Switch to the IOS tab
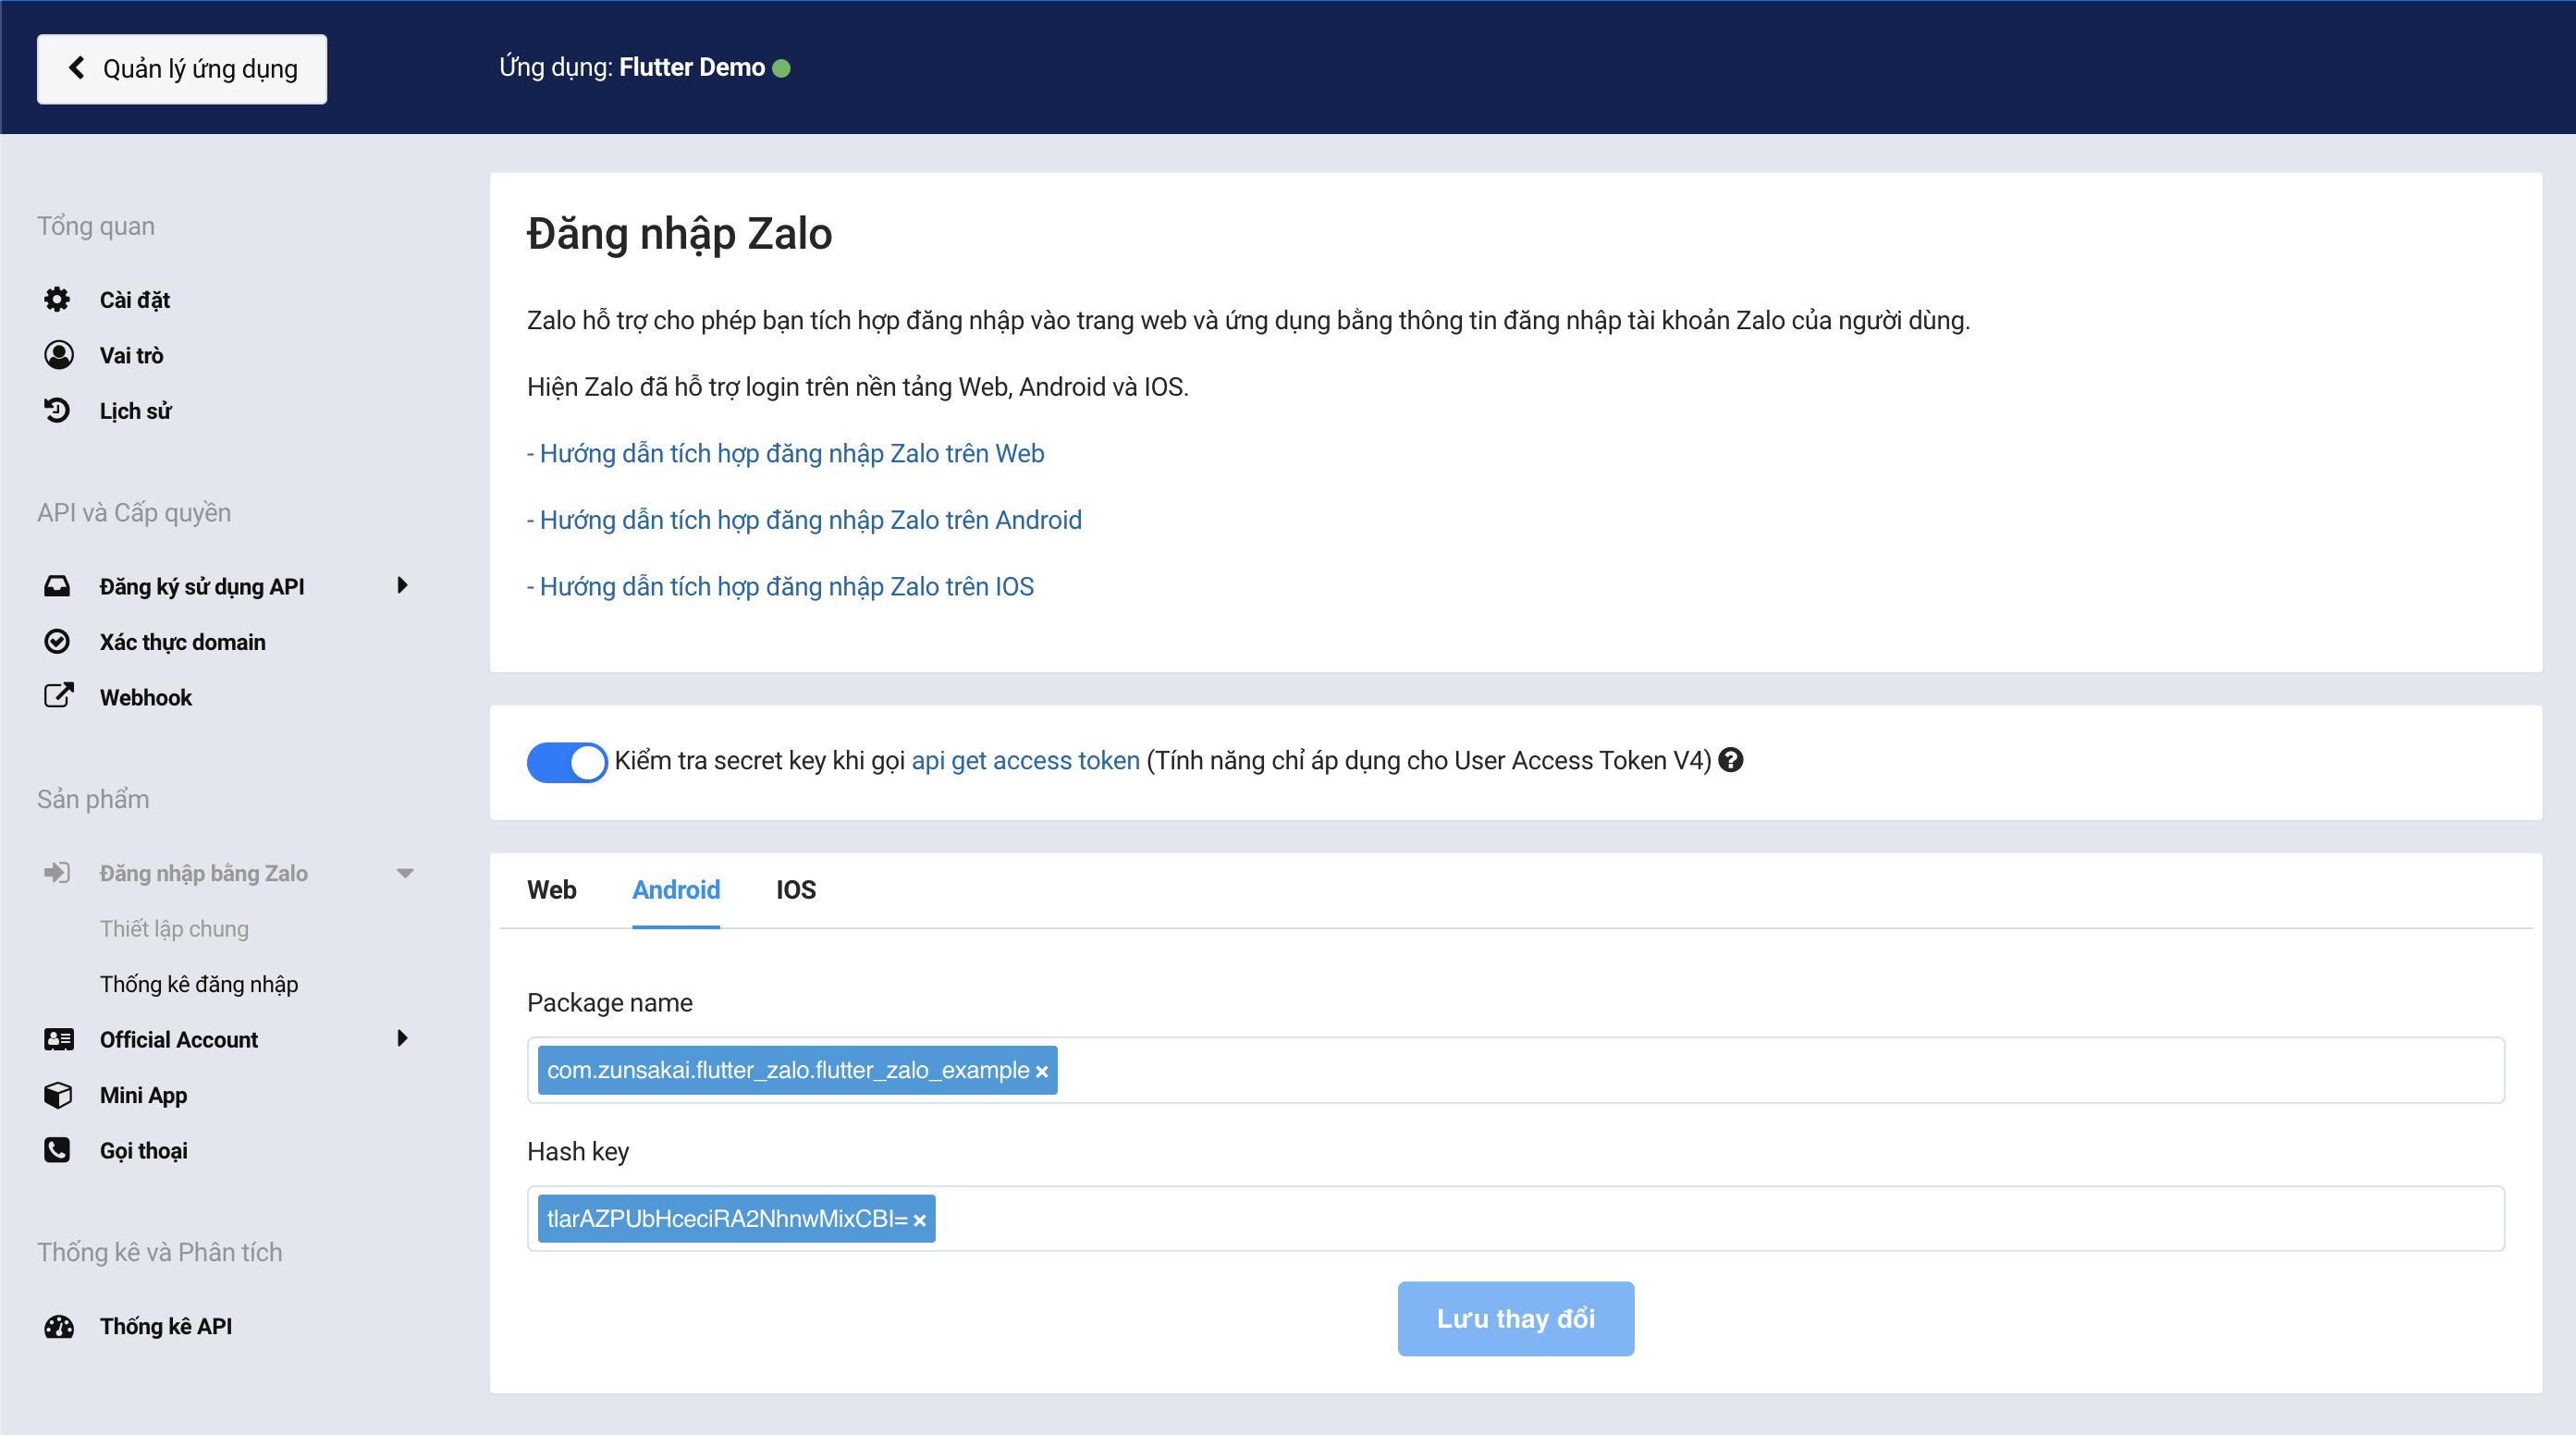2576x1435 pixels. (795, 889)
